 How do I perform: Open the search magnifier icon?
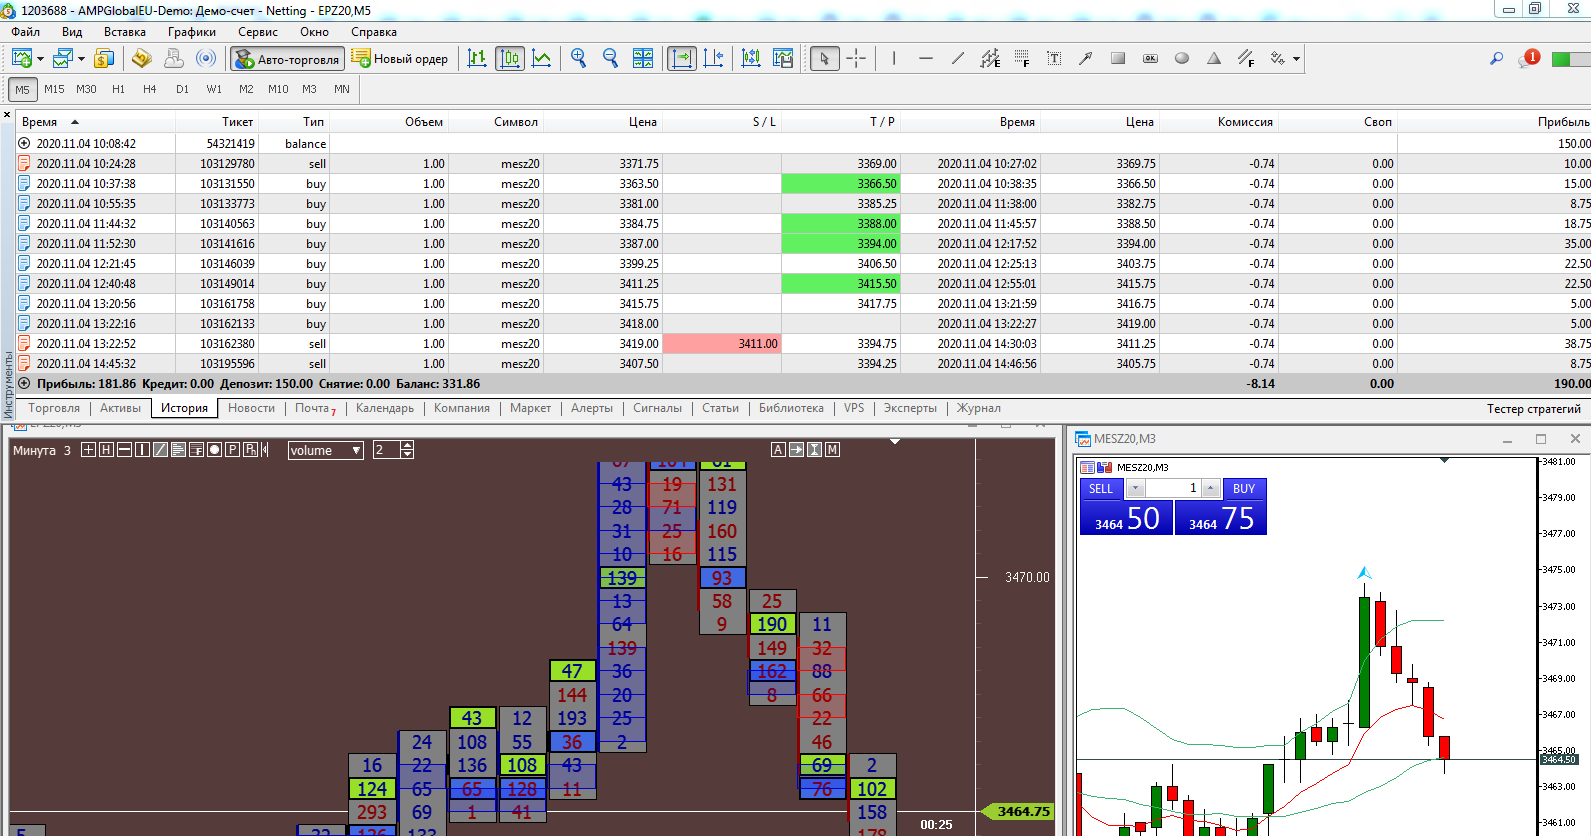pos(1497,59)
